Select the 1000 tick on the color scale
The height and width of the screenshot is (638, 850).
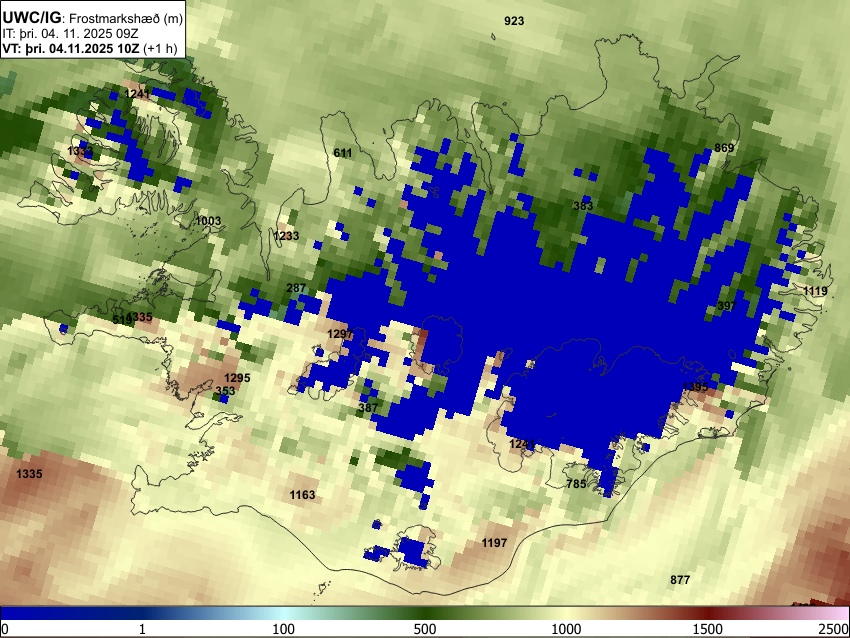[566, 629]
